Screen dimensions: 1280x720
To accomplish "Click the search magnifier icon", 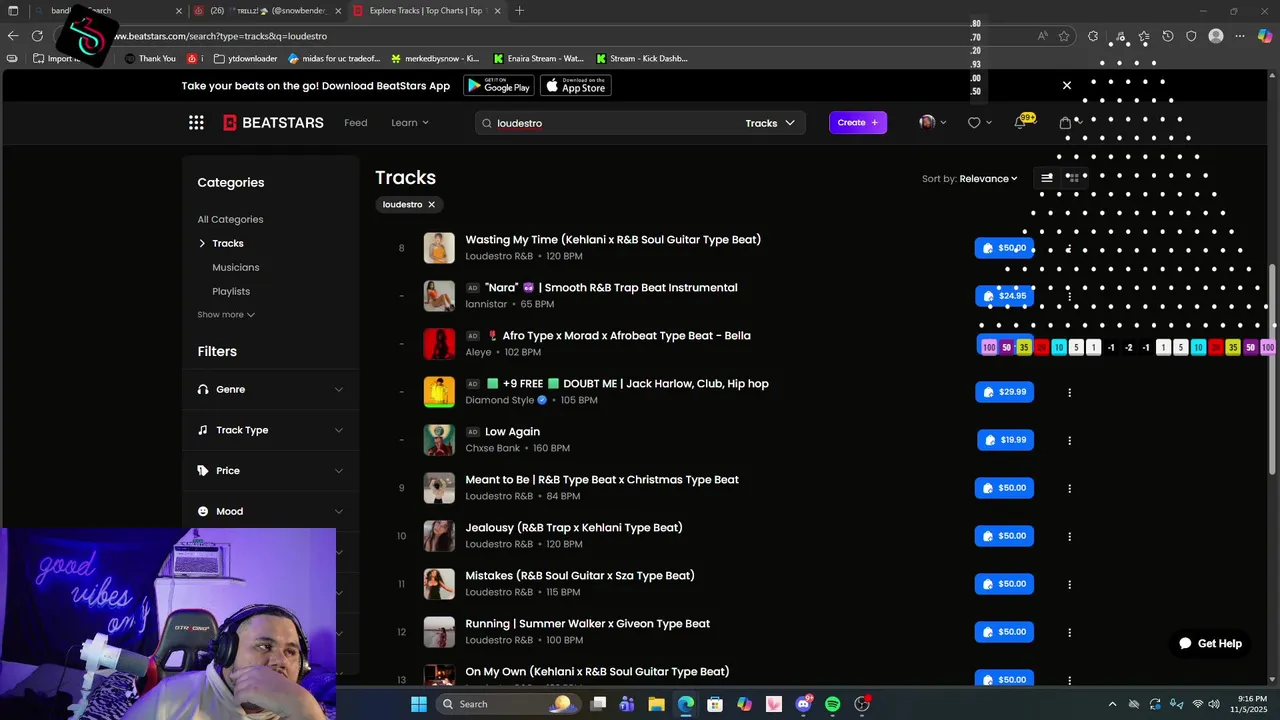I will (487, 123).
